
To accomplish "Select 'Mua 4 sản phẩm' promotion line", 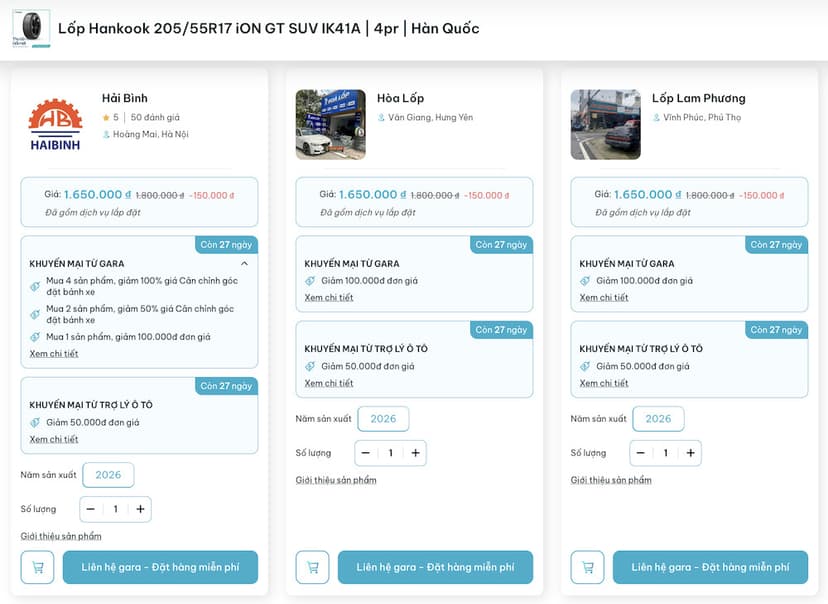I will click(x=142, y=286).
